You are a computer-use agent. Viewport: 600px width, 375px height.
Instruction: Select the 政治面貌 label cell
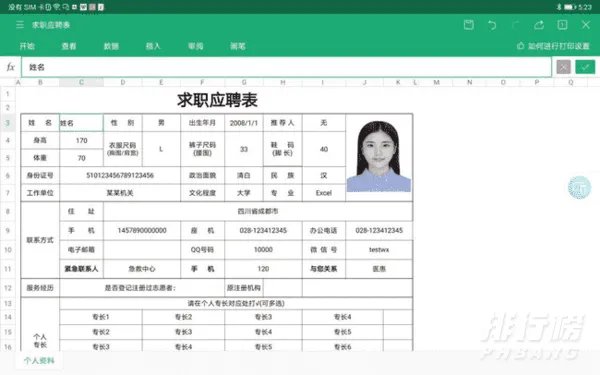[x=202, y=175]
